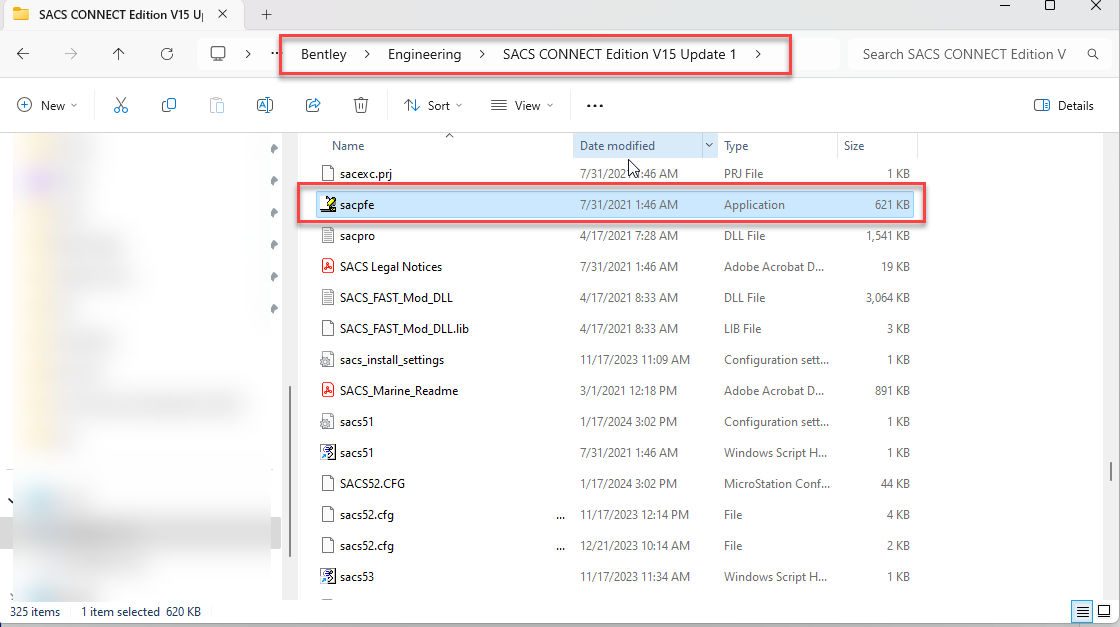Click Engineering in the address path
Screen dimensions: 1120x627
424,54
